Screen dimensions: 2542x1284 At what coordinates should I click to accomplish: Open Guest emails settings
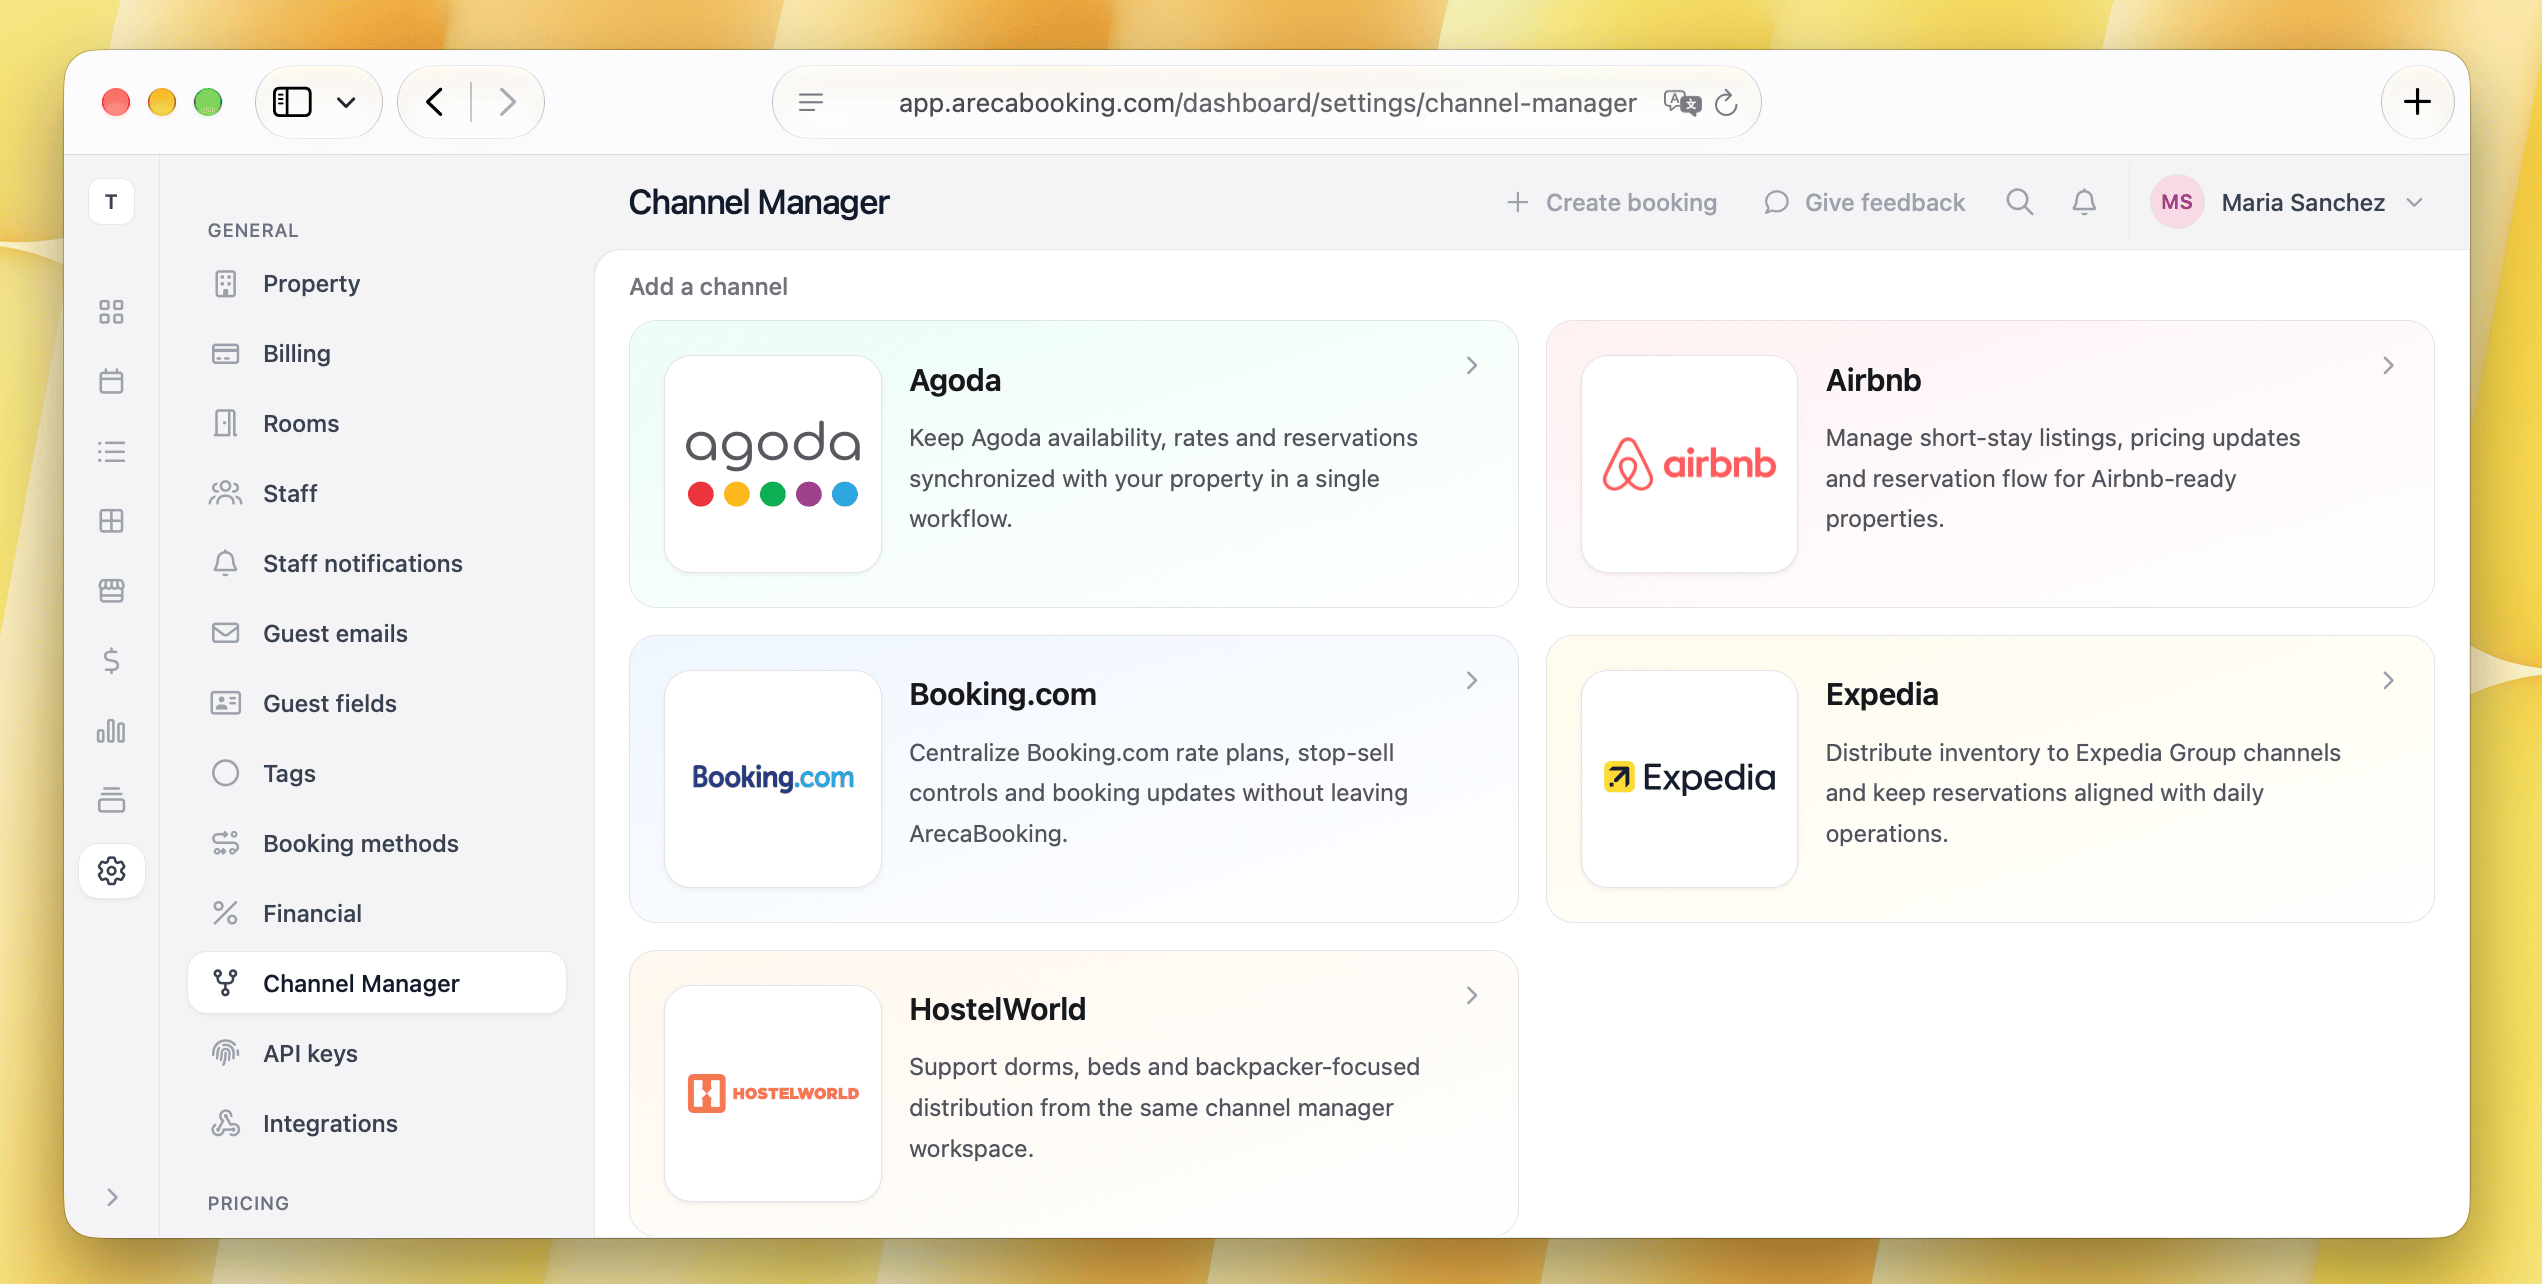tap(377, 634)
